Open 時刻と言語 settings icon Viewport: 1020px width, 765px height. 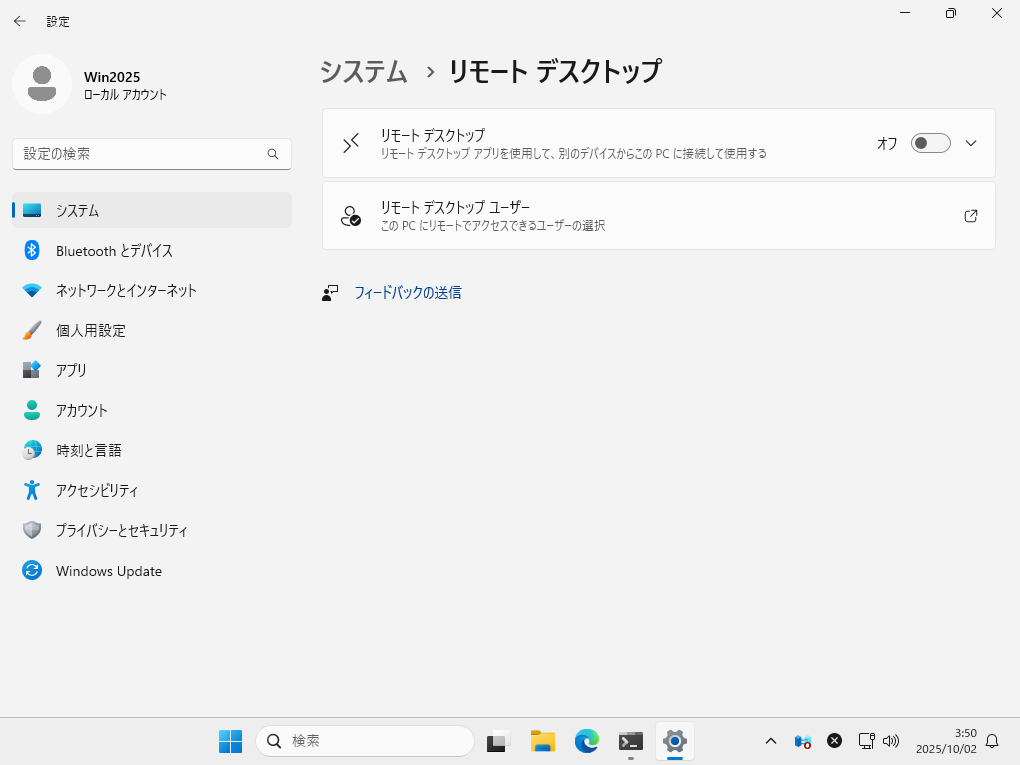(32, 450)
